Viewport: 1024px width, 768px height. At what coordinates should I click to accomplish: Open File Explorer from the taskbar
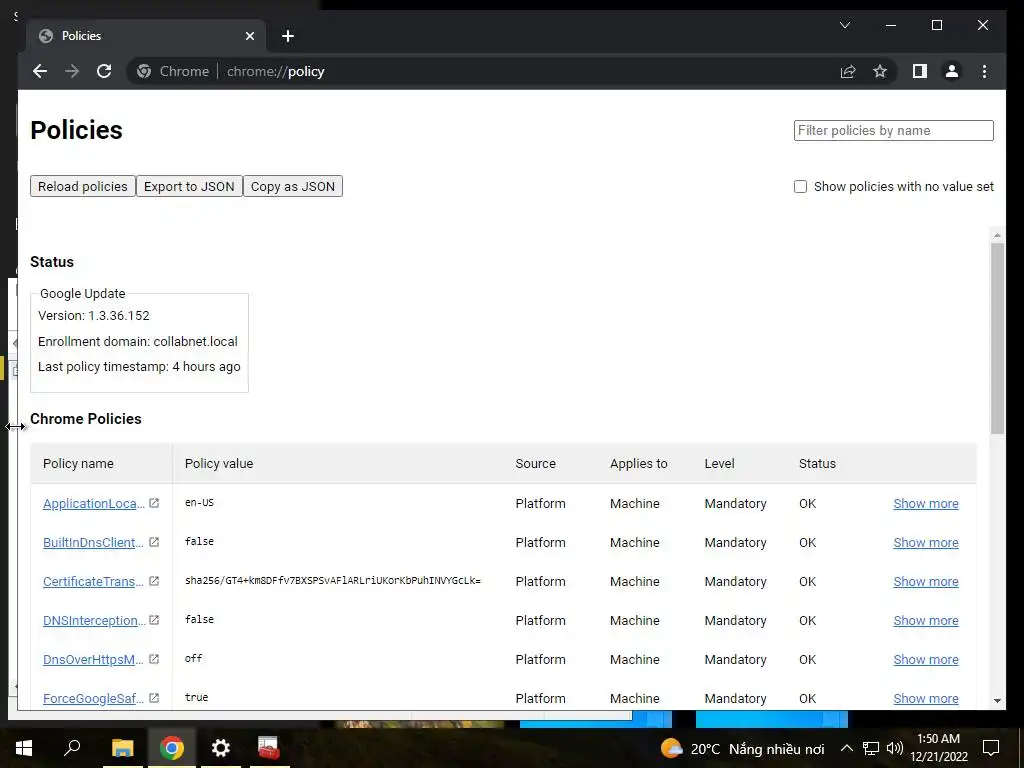click(x=122, y=748)
